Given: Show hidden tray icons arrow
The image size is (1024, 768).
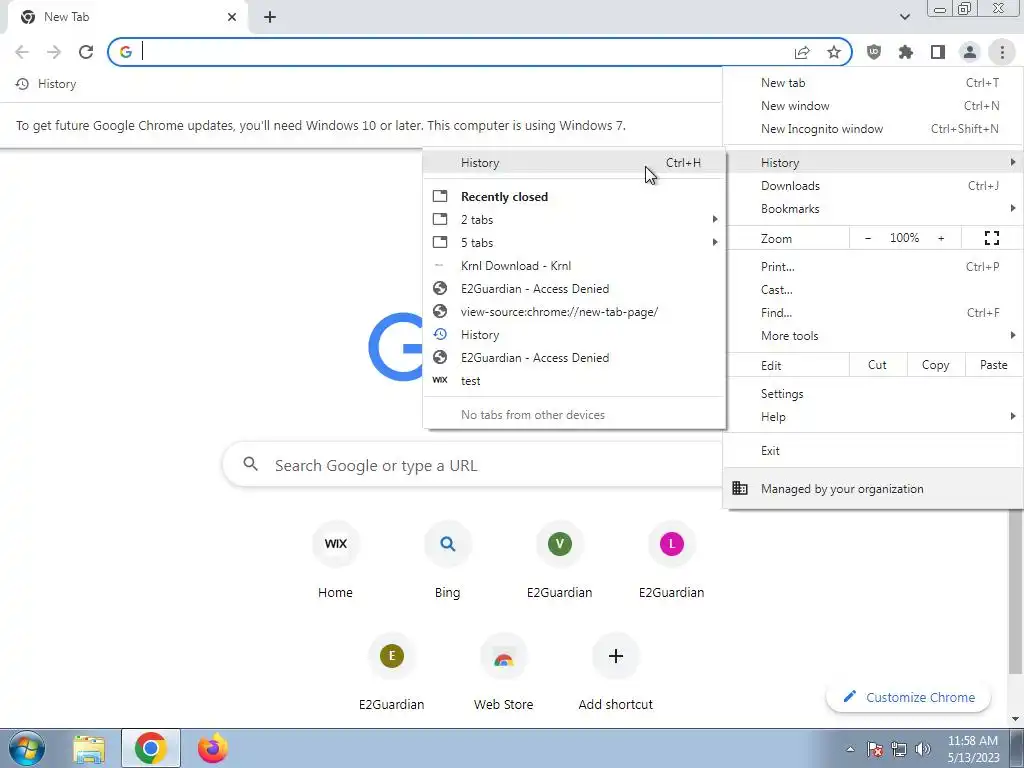Looking at the screenshot, I should click(x=850, y=749).
